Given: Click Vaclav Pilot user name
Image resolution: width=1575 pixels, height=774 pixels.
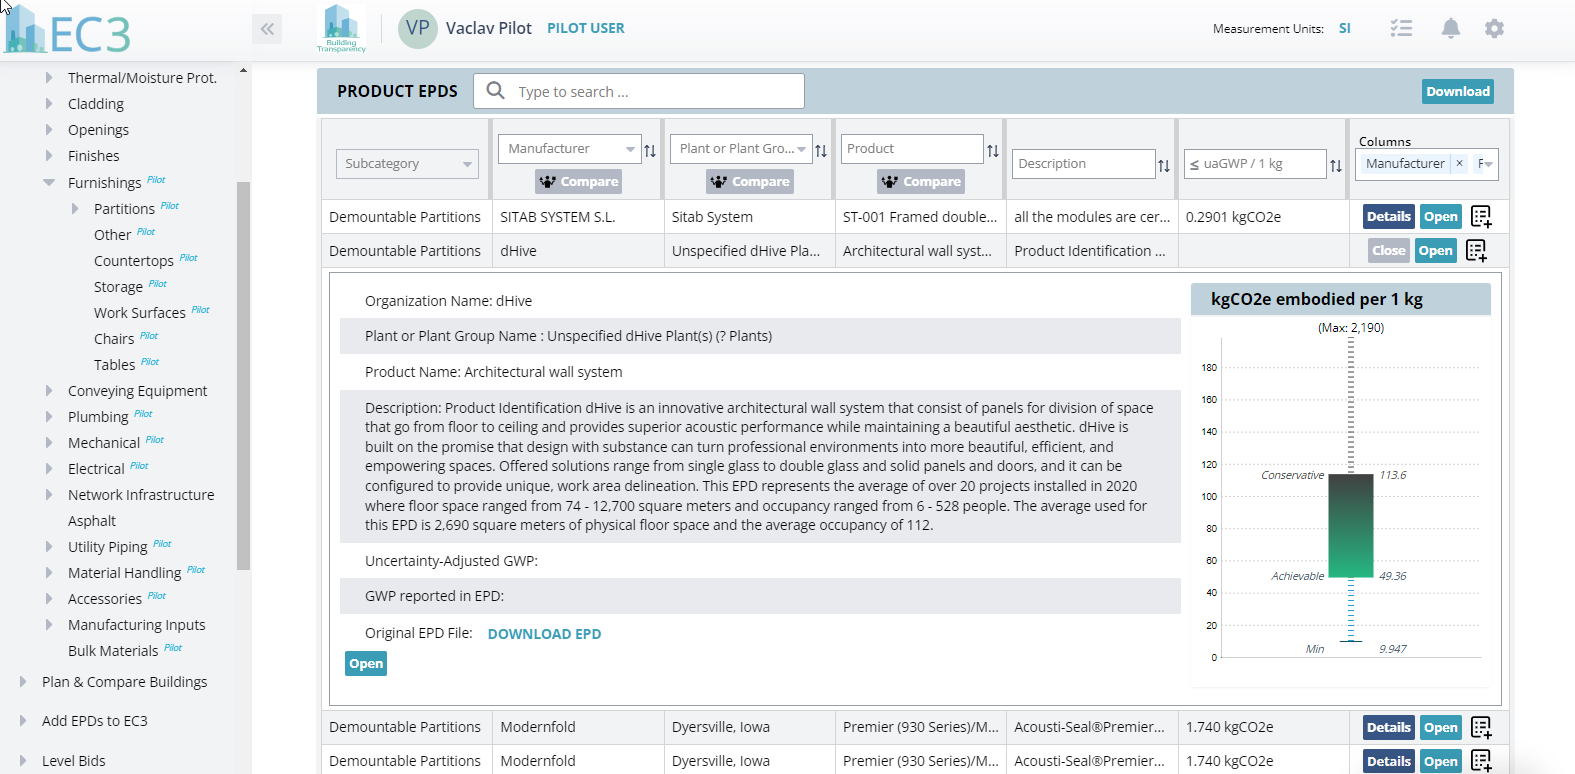Looking at the screenshot, I should point(489,28).
